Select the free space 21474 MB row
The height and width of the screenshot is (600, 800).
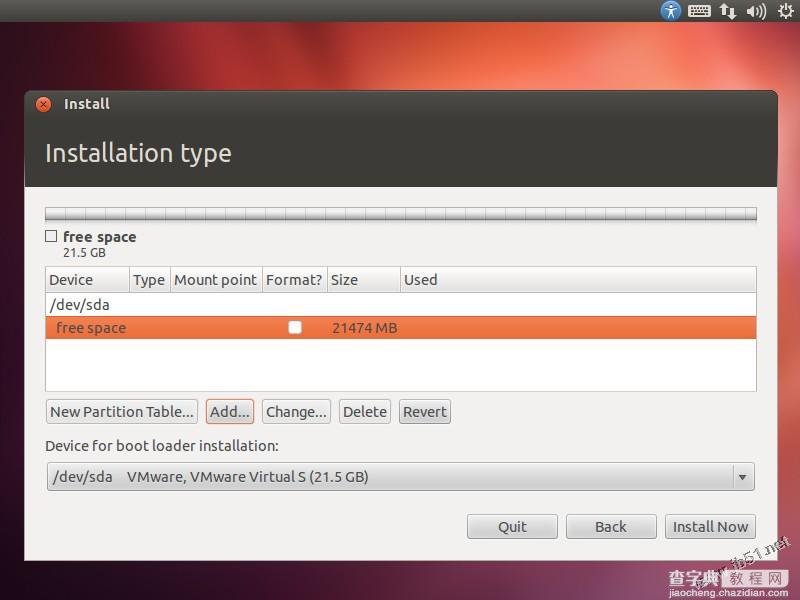[x=401, y=328]
